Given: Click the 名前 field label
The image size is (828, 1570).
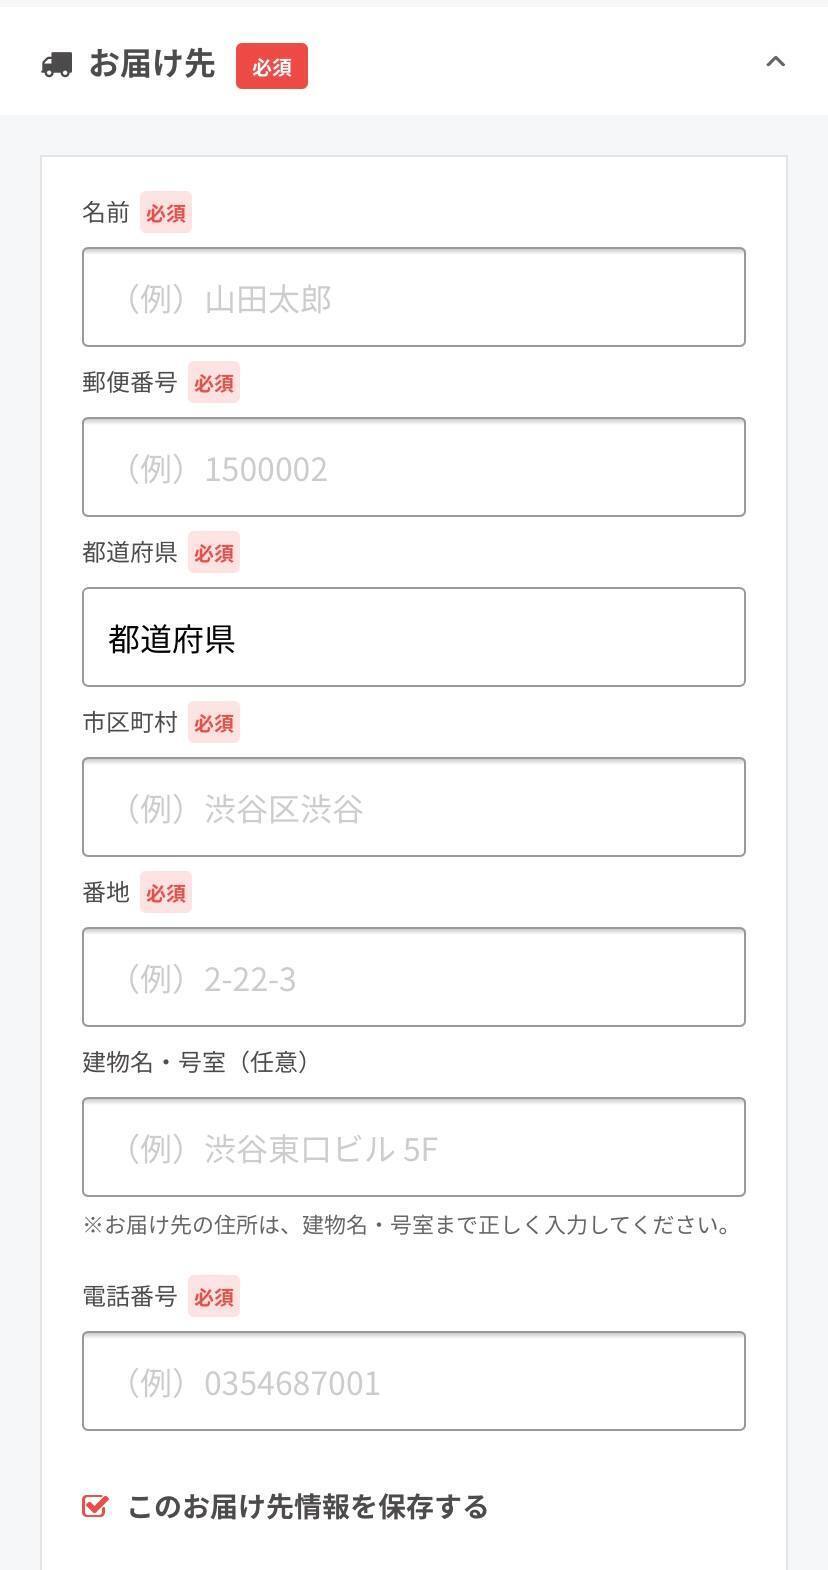Looking at the screenshot, I should (x=106, y=213).
